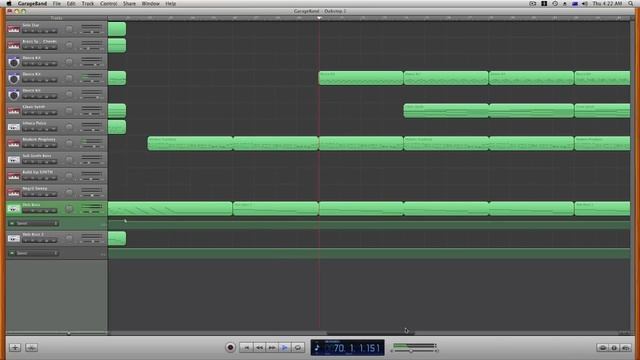Click the note icon in LCD display
Screen dimensions: 640x360
coord(317,348)
